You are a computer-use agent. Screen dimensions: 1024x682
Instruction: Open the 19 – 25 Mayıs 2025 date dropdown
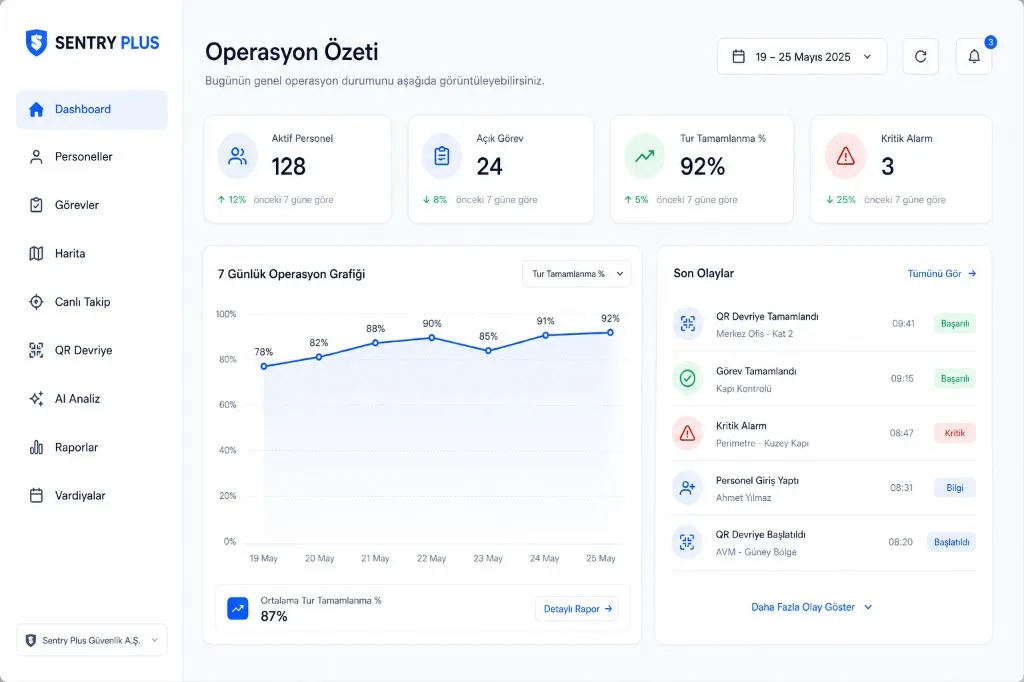click(x=802, y=57)
